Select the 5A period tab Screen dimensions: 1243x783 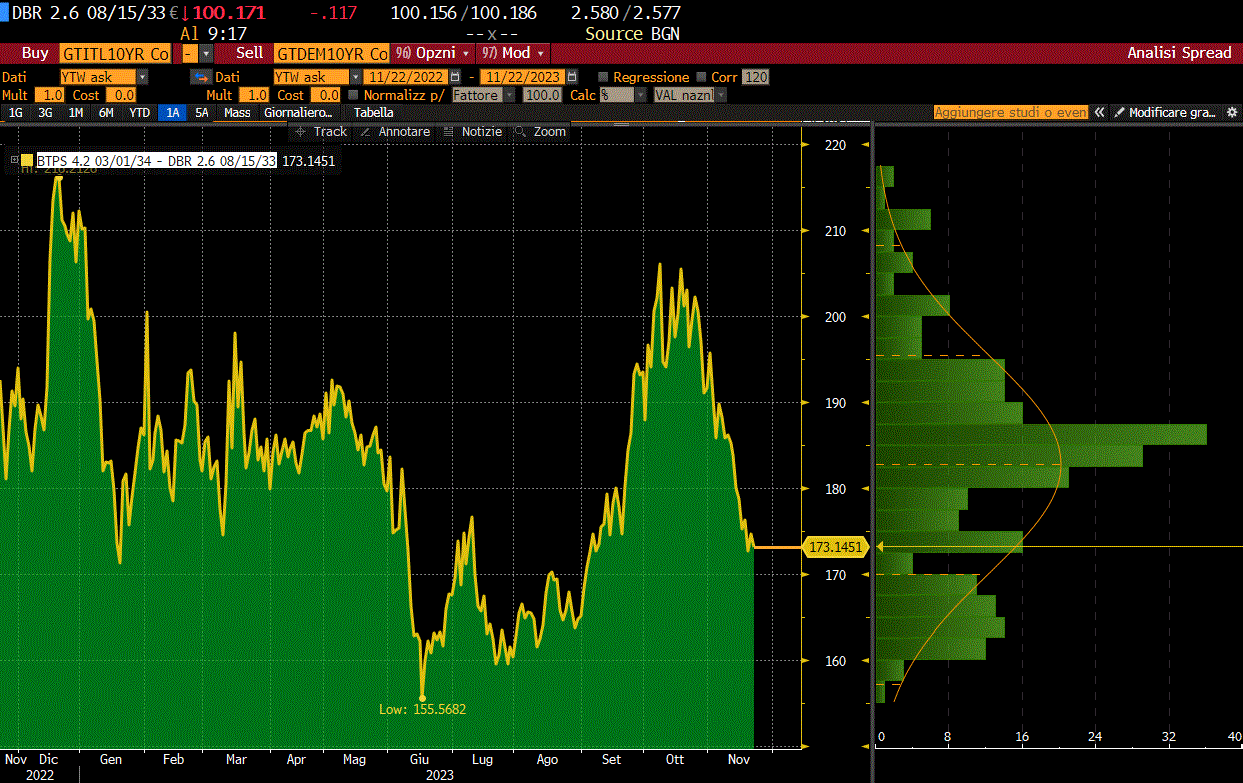point(202,113)
